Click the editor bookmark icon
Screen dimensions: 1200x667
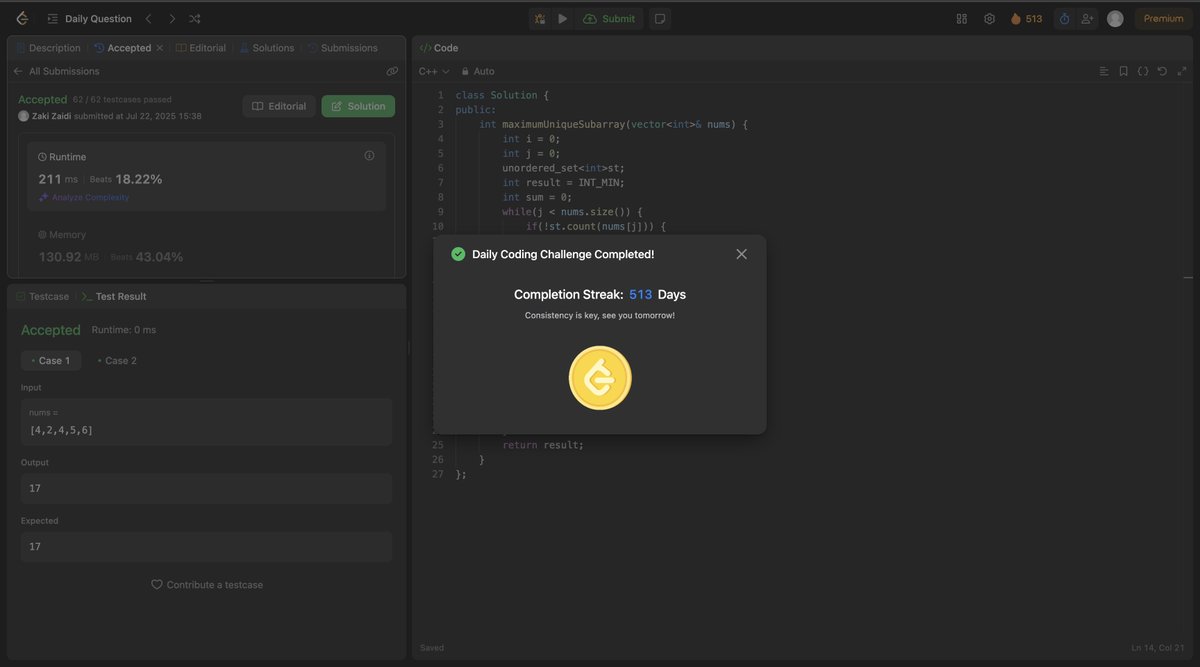pos(1124,71)
